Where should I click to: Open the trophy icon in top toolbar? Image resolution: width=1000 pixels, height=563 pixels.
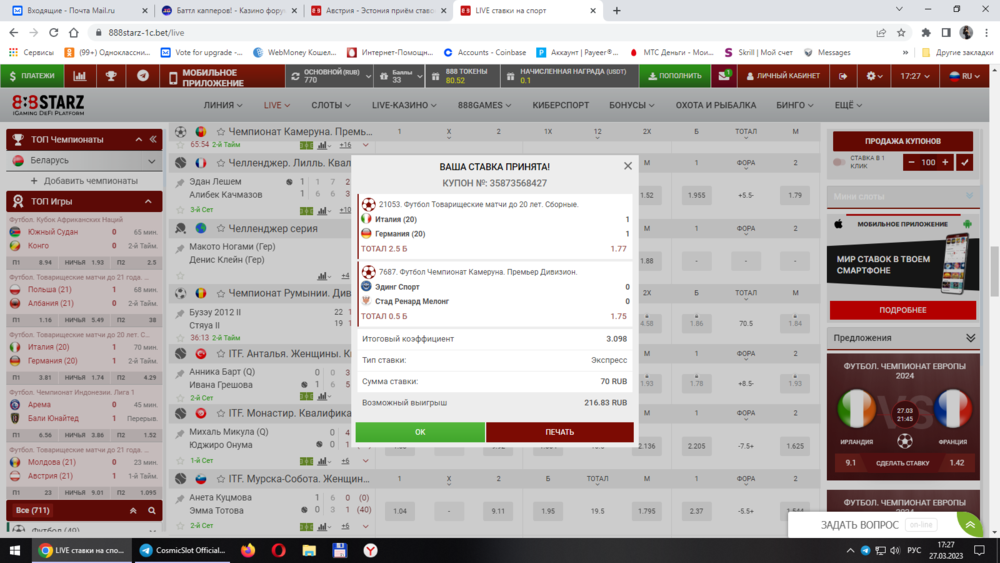[111, 76]
